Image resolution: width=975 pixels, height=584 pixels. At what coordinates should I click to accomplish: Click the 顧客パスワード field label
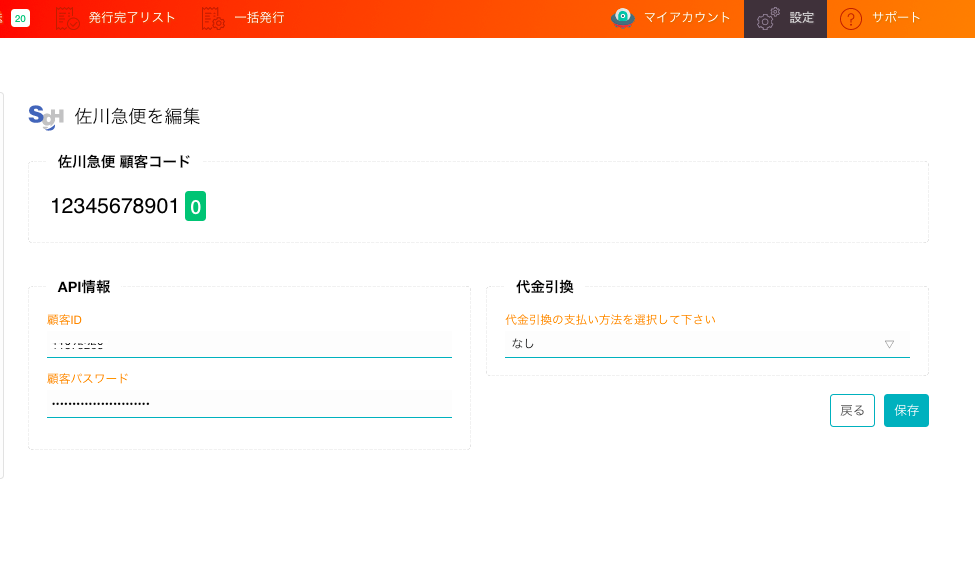coord(88,378)
